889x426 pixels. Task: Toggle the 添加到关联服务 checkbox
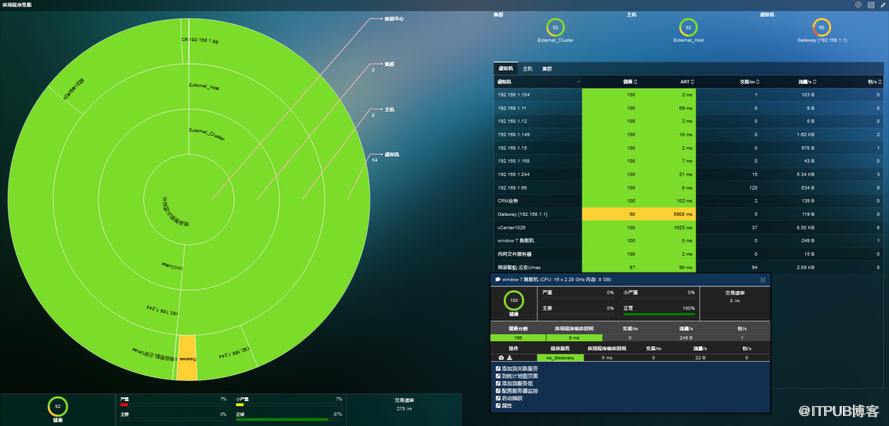[x=499, y=368]
